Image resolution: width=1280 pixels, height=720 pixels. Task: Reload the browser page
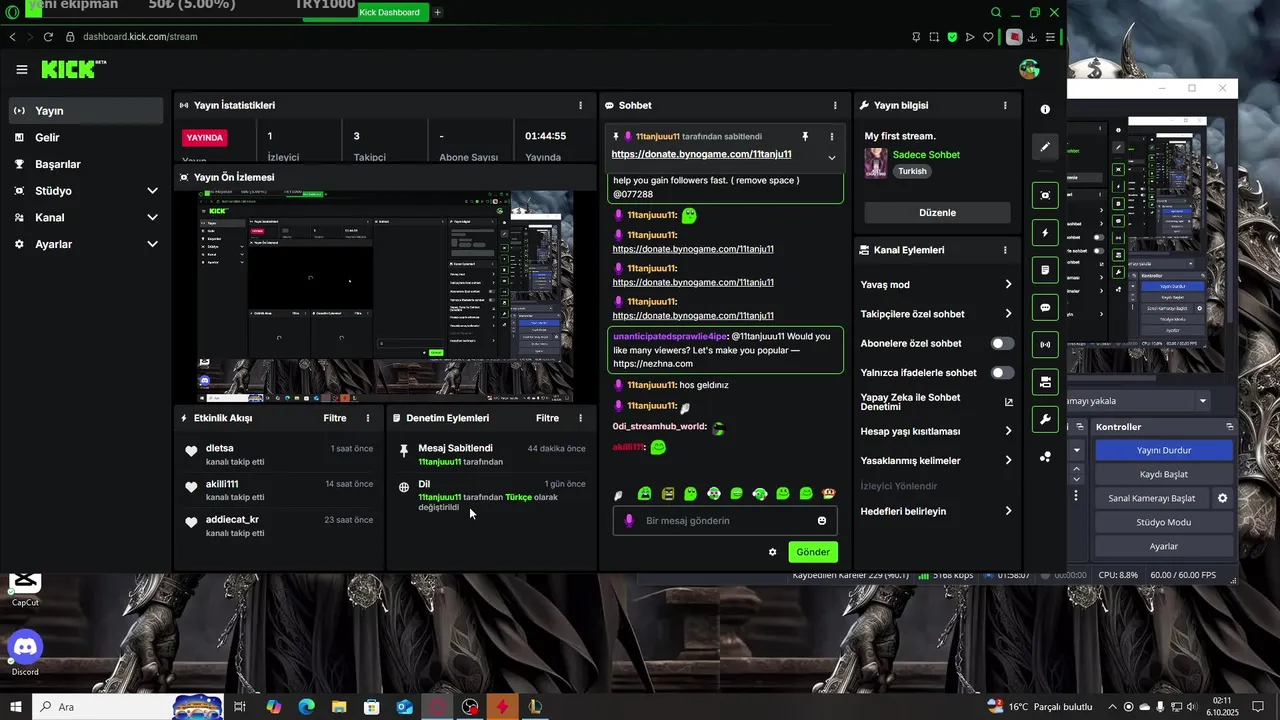(49, 37)
